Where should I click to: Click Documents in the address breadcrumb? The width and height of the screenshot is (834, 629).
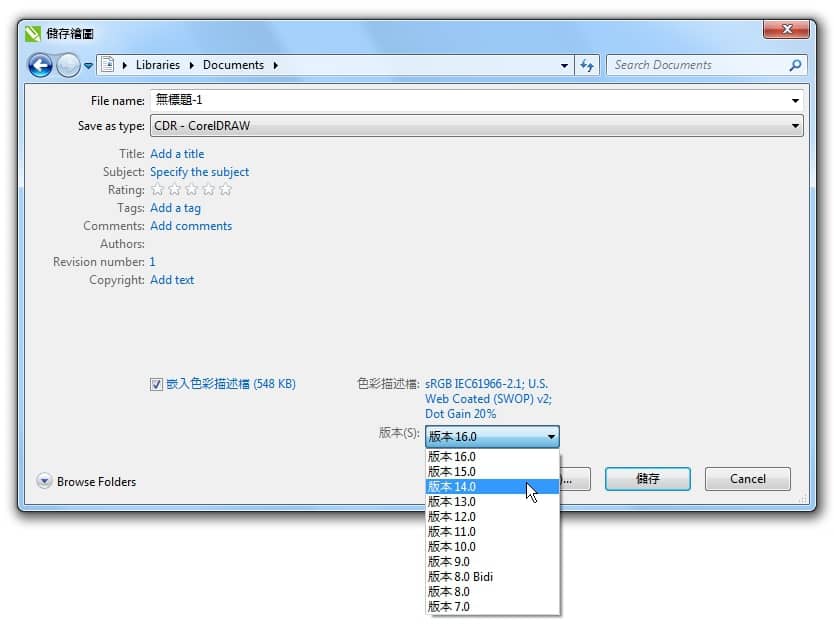(233, 65)
